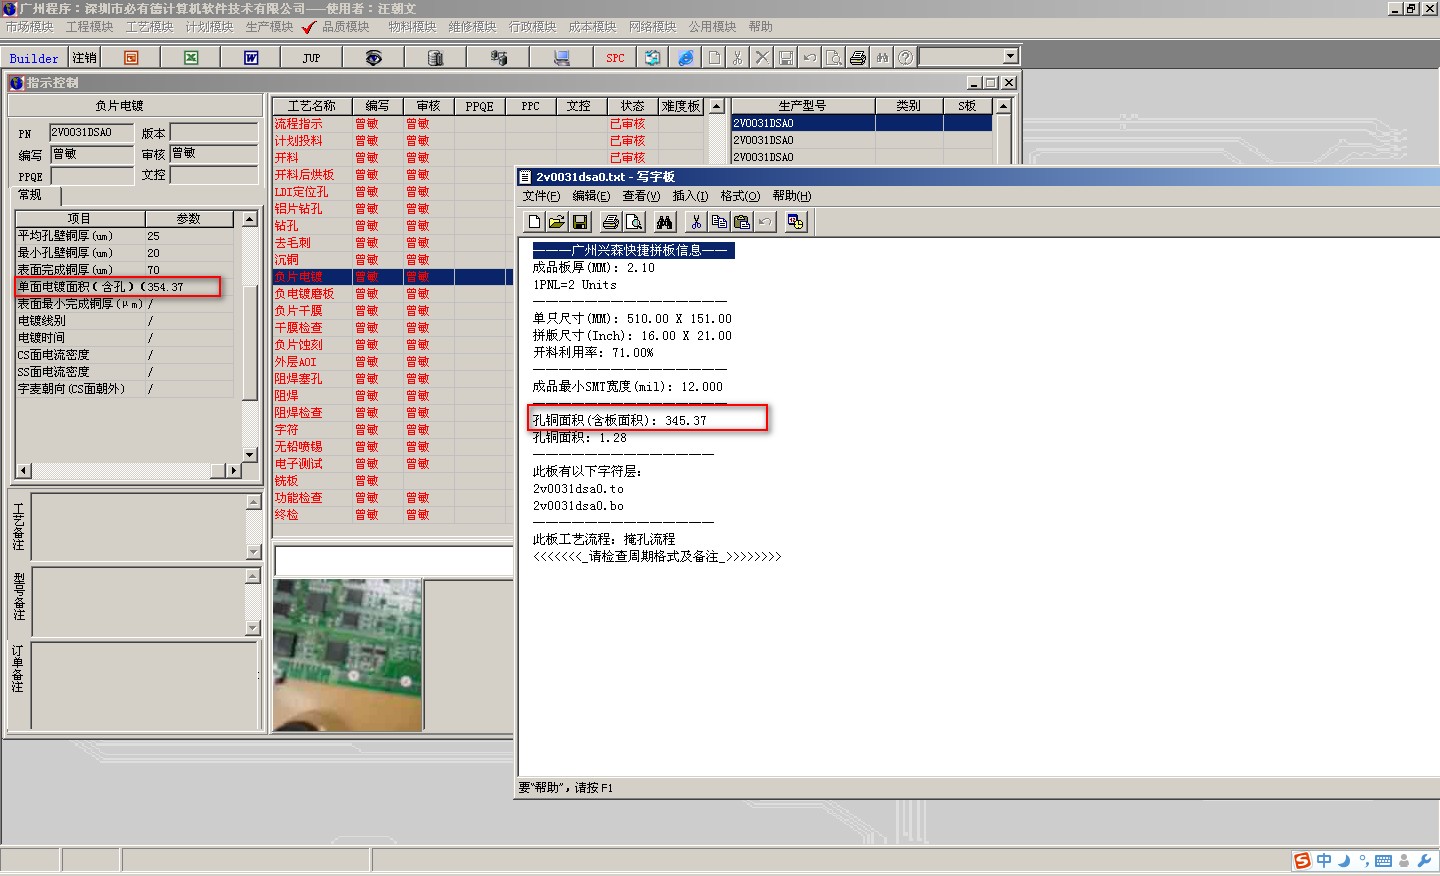The height and width of the screenshot is (876, 1440).
Task: Click Print icon in WordPad toolbar
Action: point(610,222)
